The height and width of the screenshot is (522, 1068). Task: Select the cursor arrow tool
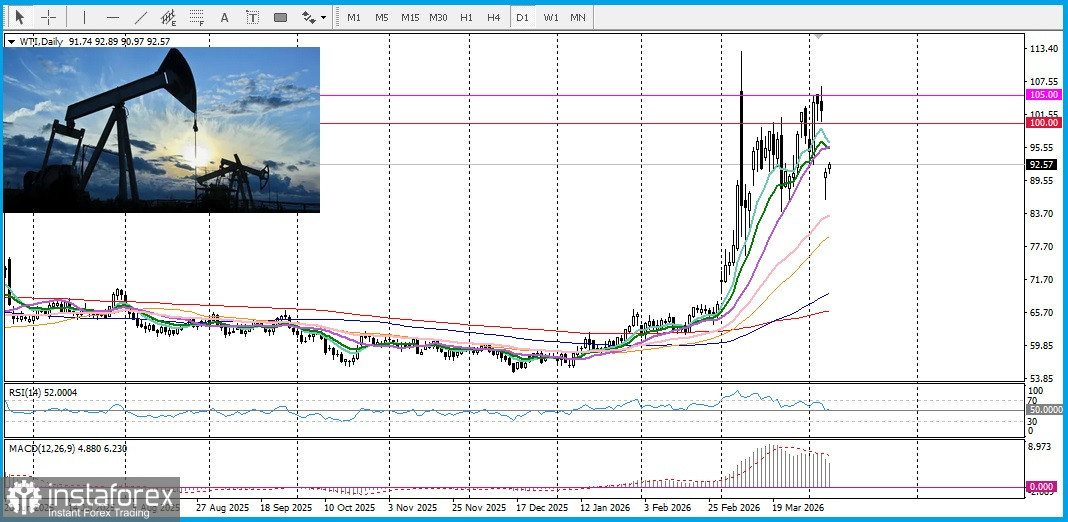(19, 17)
